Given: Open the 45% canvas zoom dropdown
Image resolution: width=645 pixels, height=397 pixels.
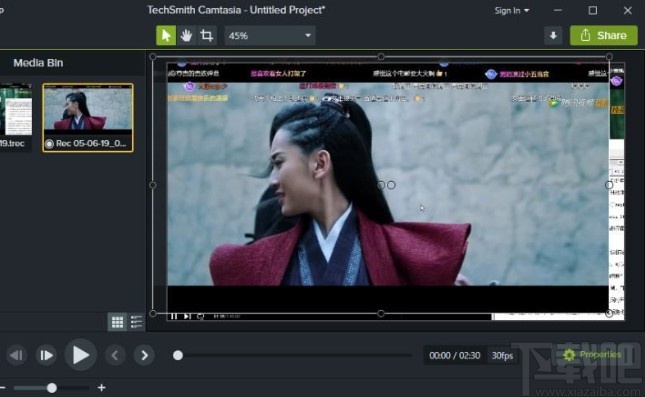Looking at the screenshot, I should coord(270,36).
